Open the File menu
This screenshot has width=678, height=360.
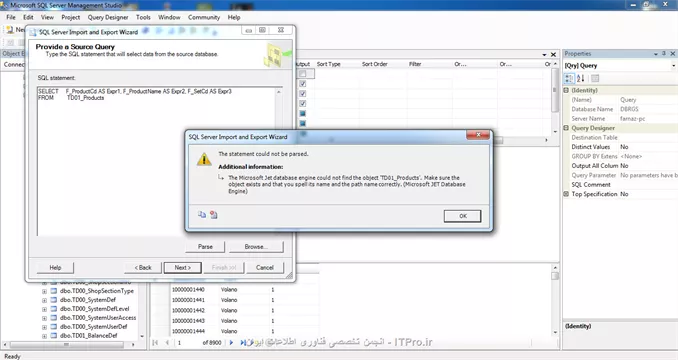click(11, 17)
